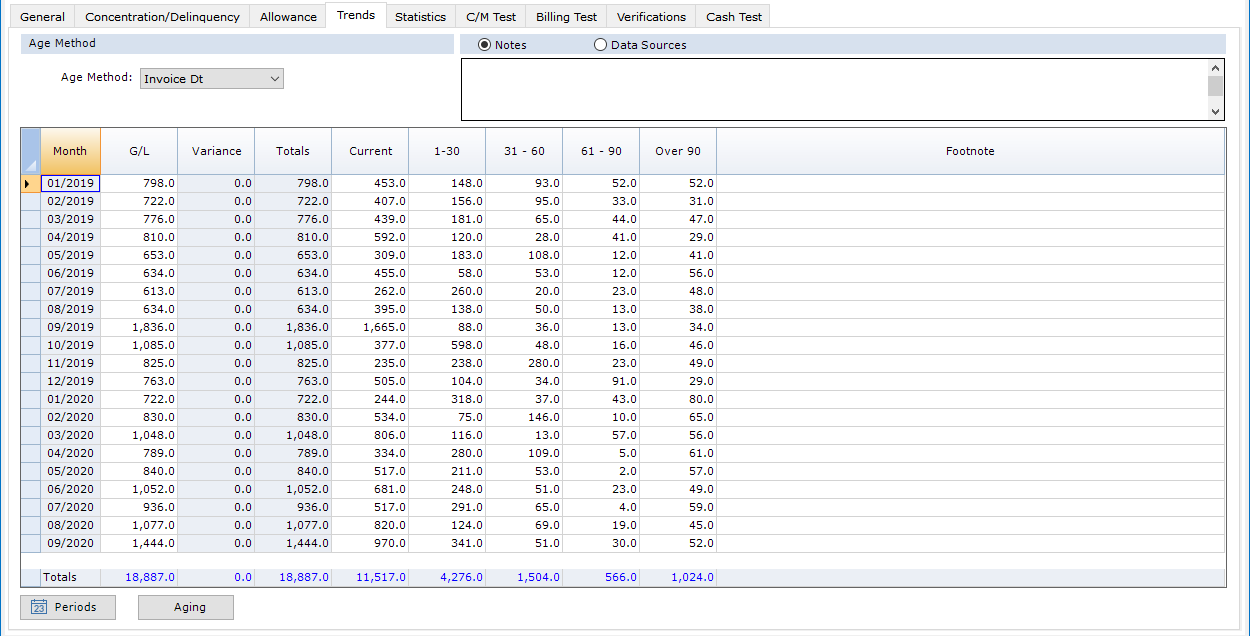
Task: Click the Month column header
Action: (70, 151)
